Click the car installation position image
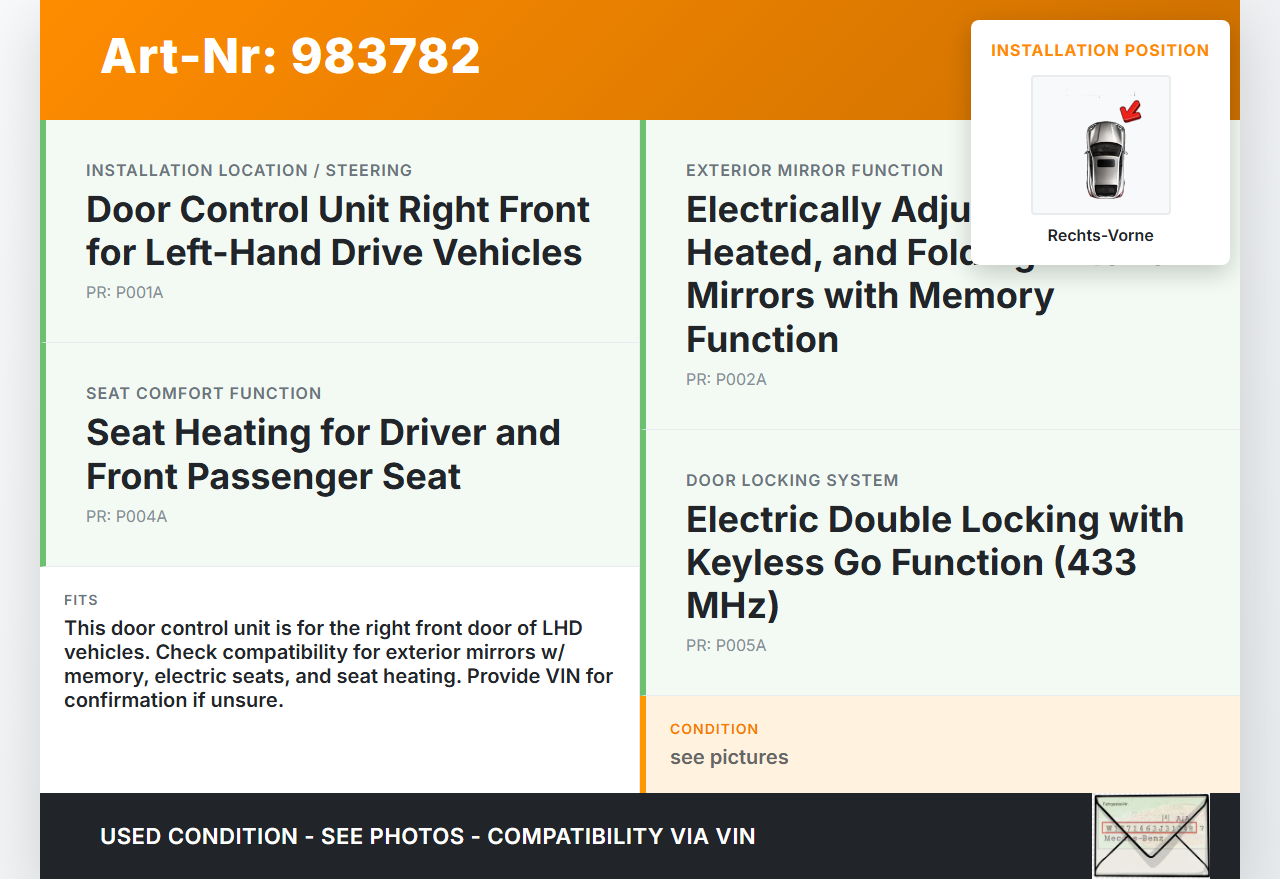Image resolution: width=1280 pixels, height=880 pixels. coord(1100,145)
